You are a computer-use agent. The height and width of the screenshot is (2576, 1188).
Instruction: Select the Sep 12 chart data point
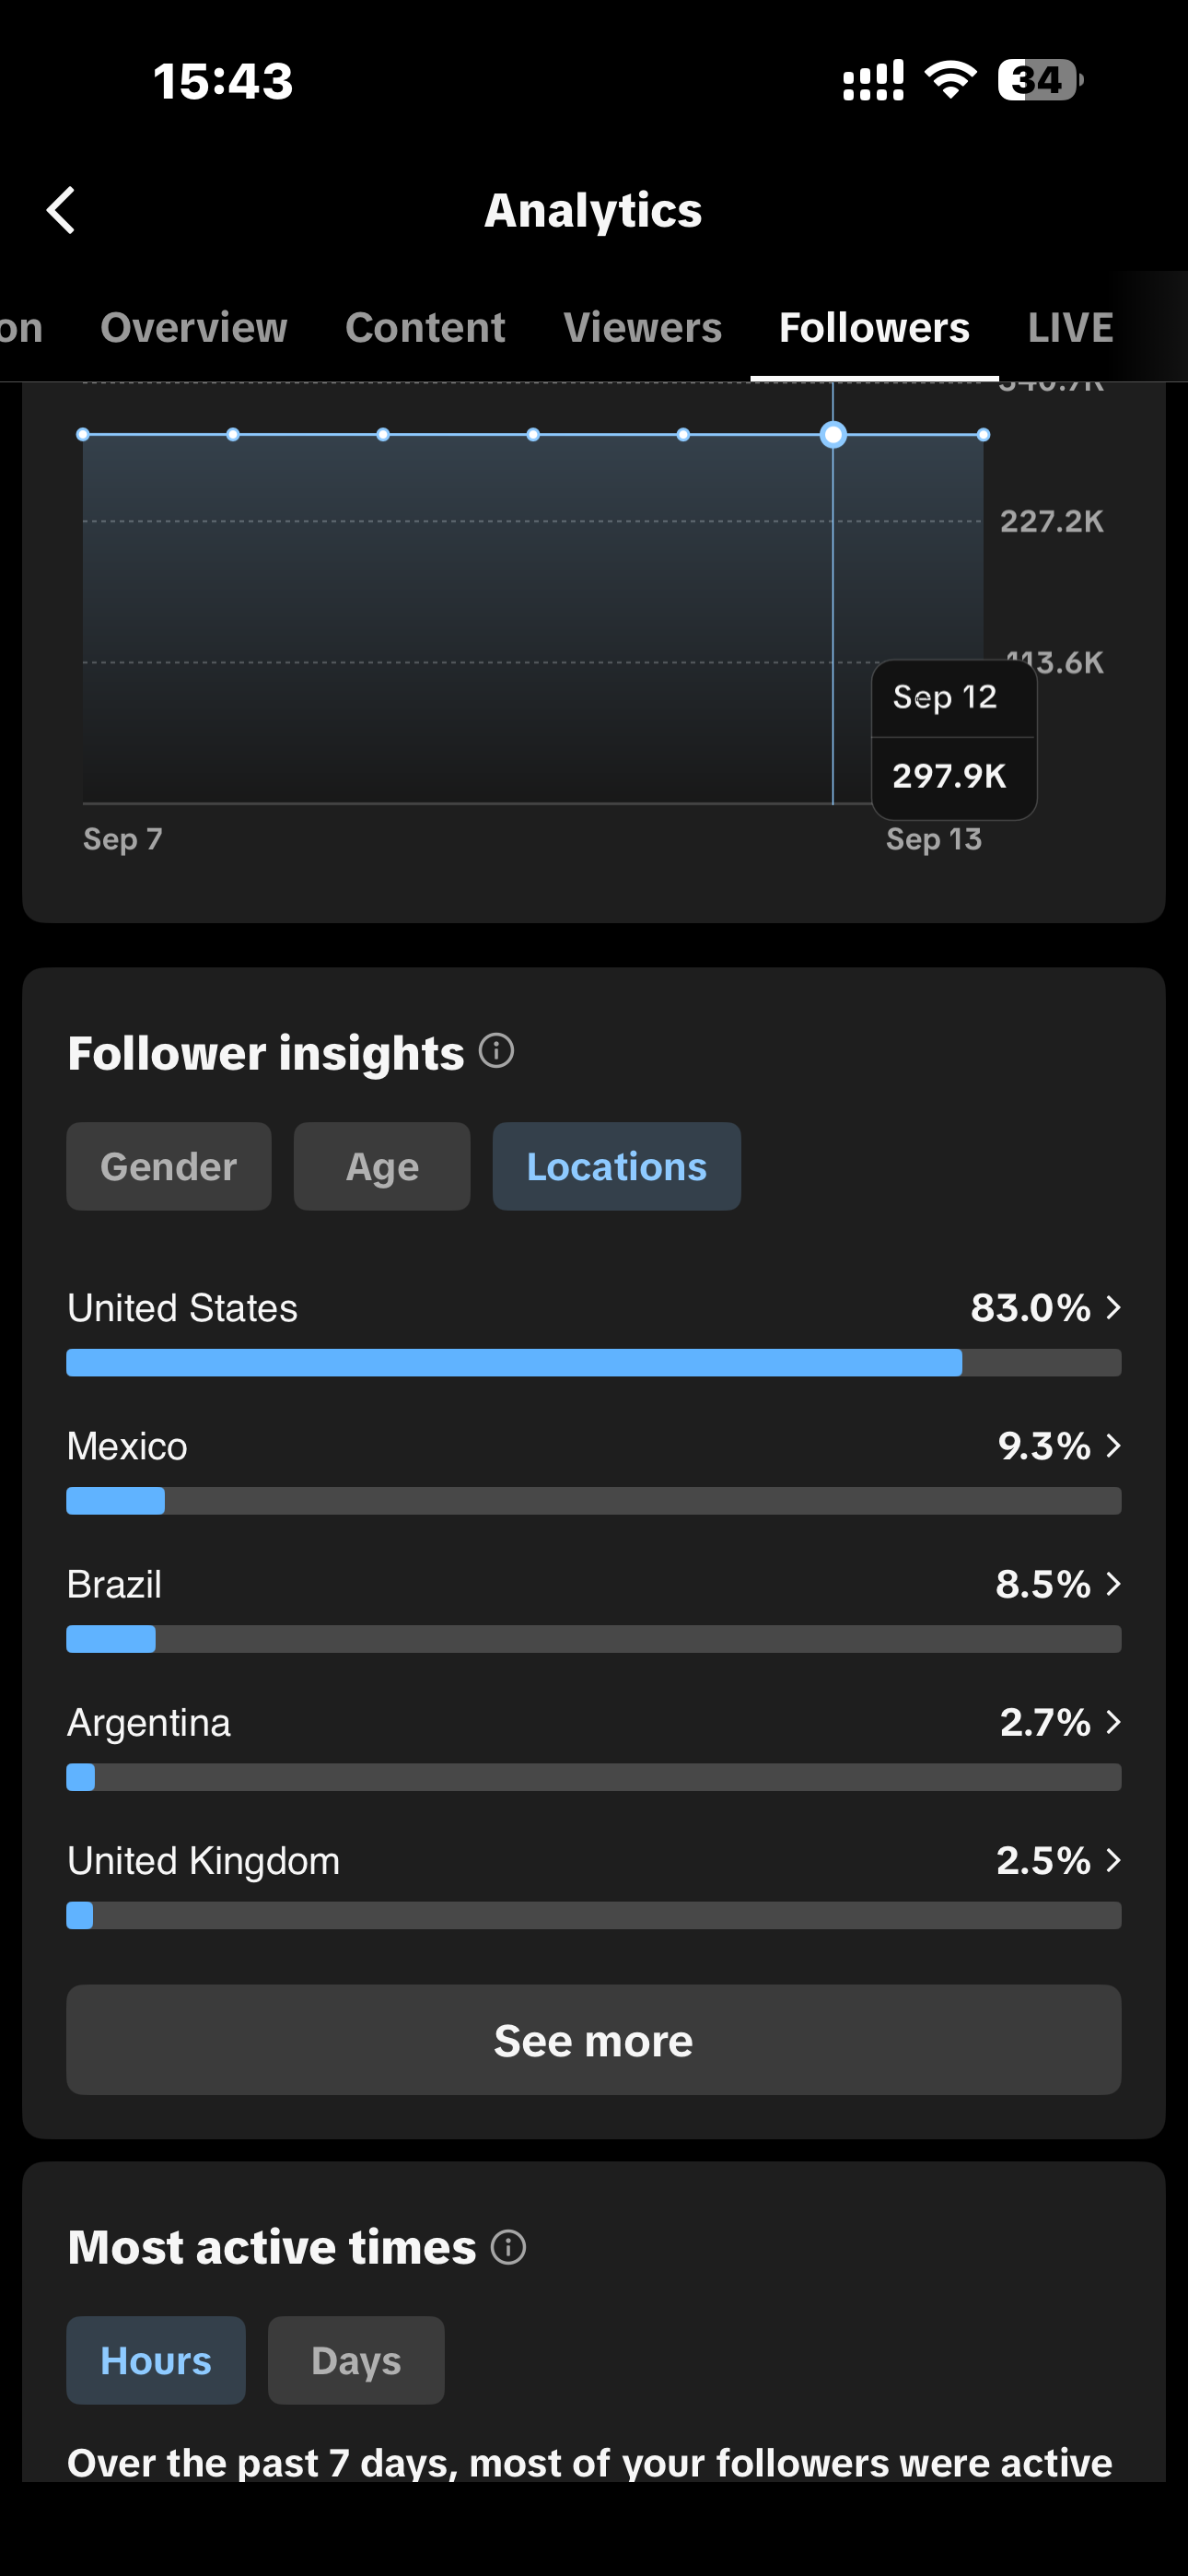pyautogui.click(x=833, y=435)
